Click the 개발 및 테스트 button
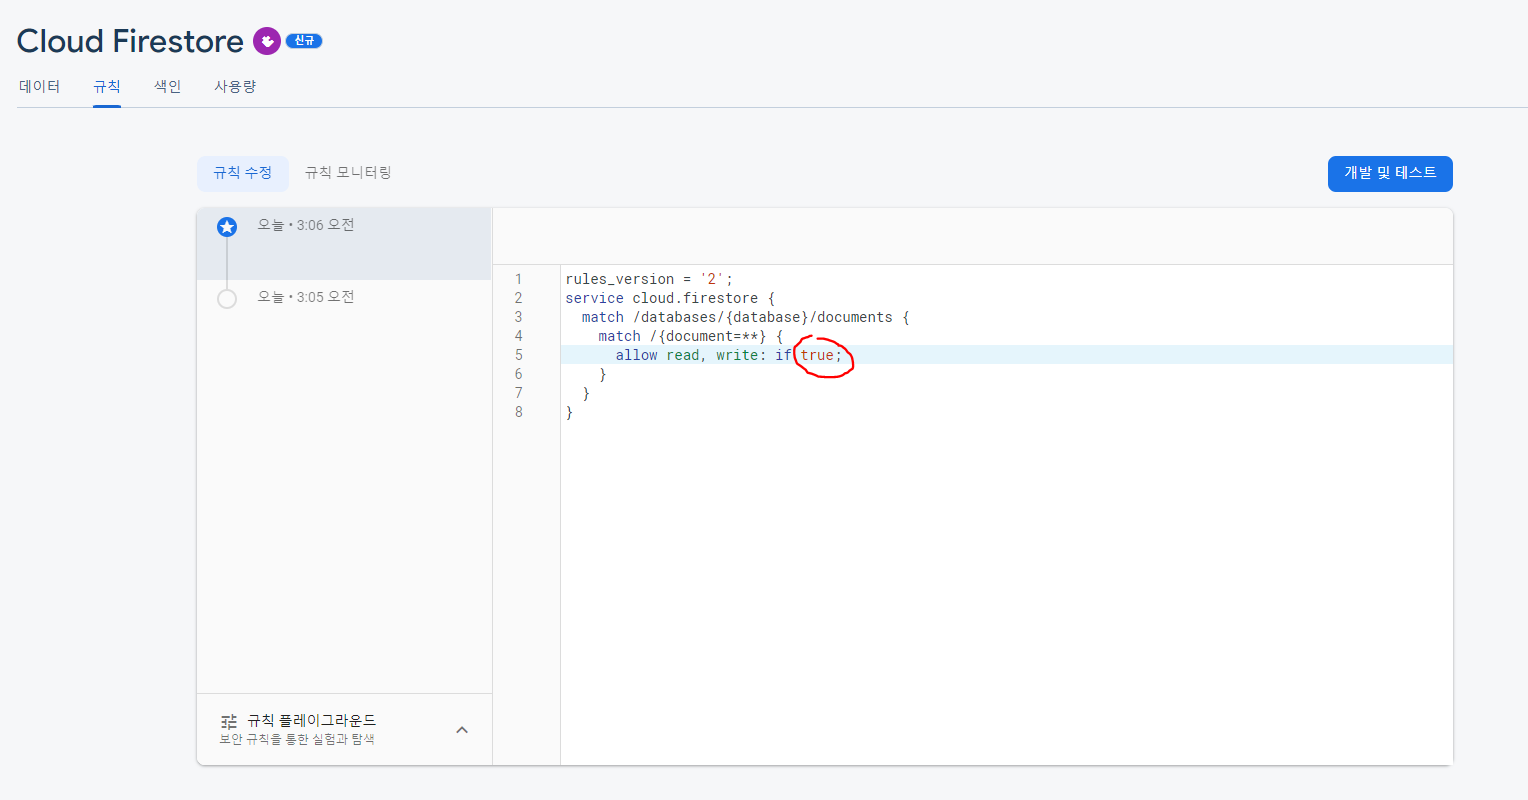1528x800 pixels. click(x=1390, y=173)
